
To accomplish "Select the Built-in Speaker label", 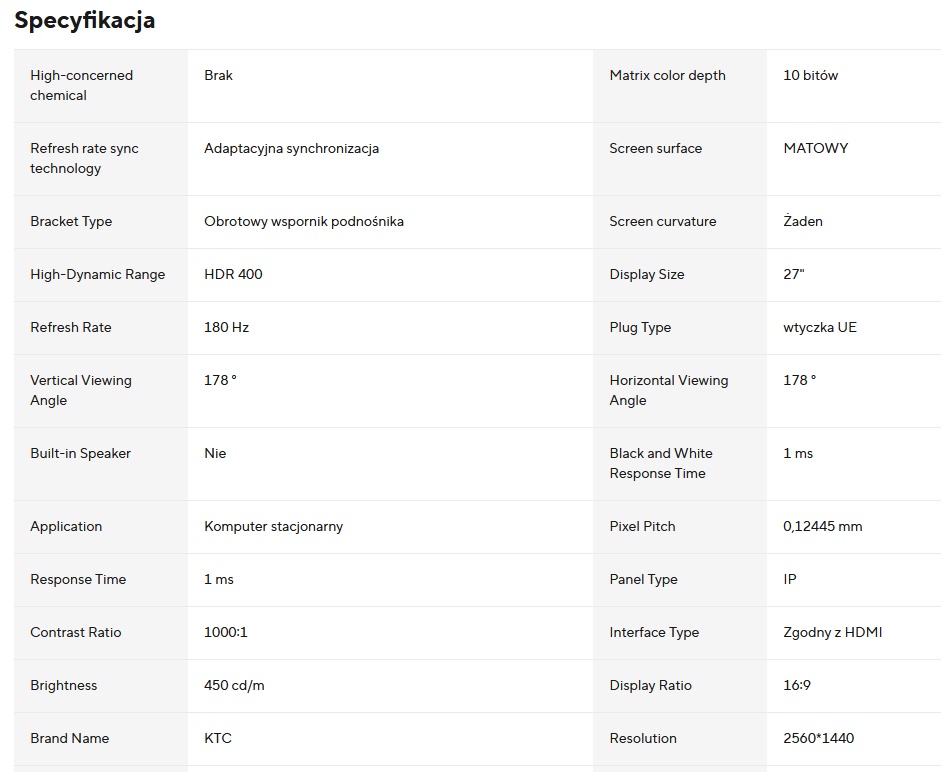I will tap(81, 453).
